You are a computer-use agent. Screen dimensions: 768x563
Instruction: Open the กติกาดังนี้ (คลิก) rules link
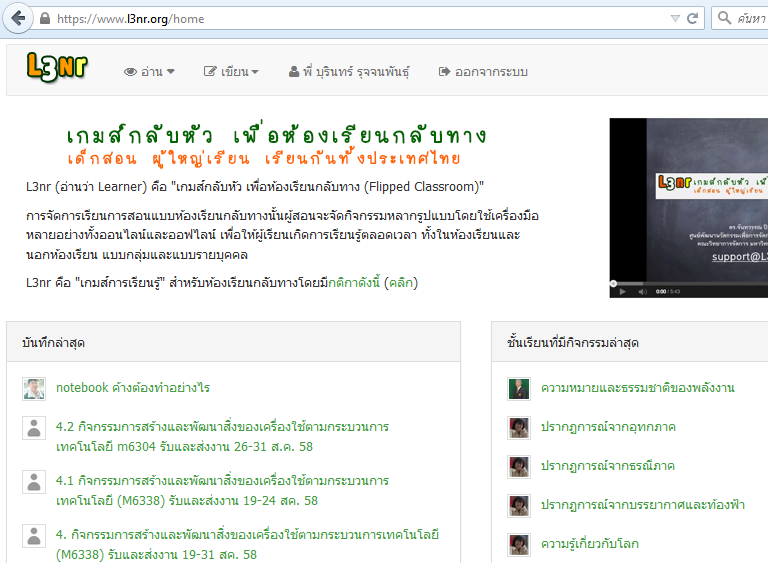point(373,283)
